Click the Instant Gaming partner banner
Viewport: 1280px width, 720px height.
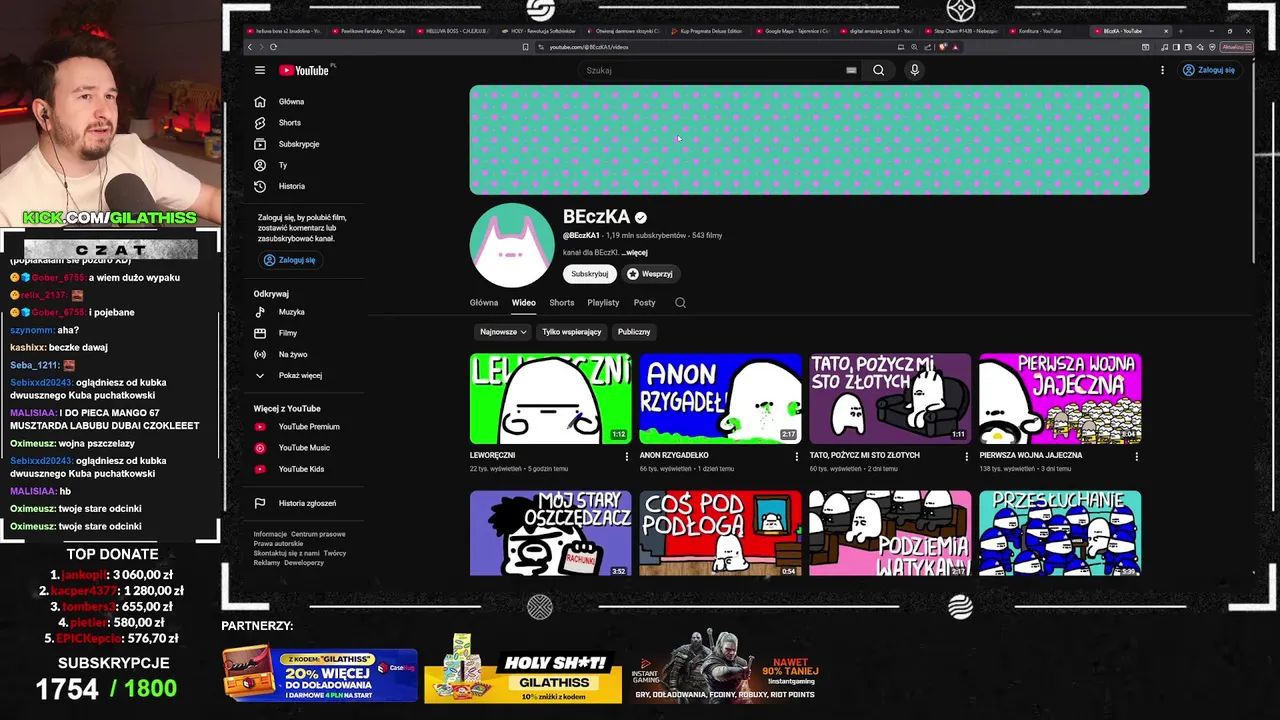click(x=725, y=668)
